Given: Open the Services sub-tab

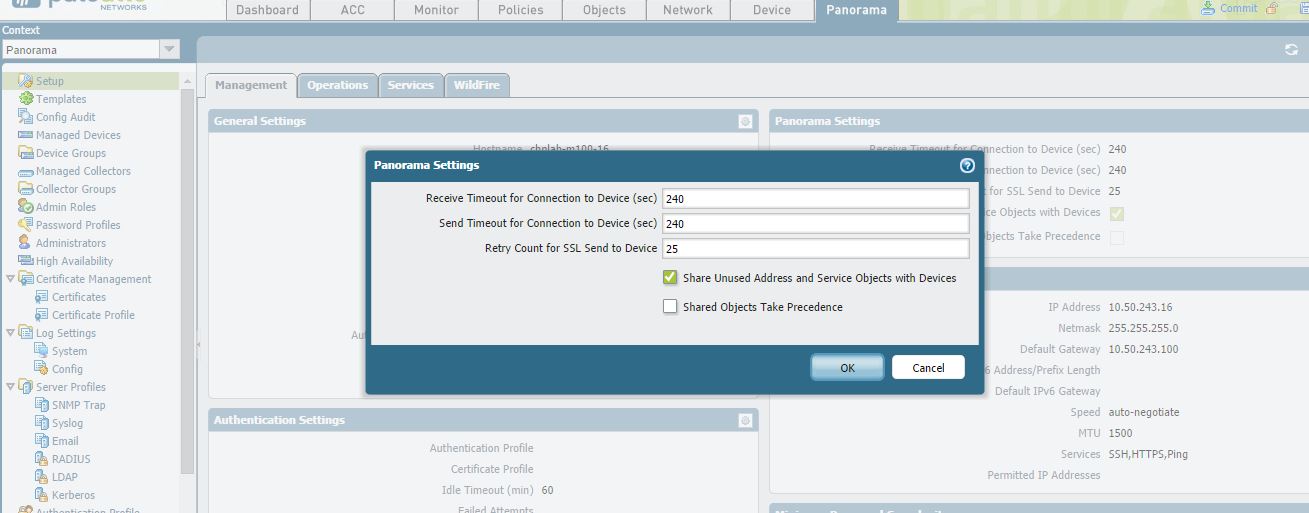Looking at the screenshot, I should point(410,85).
